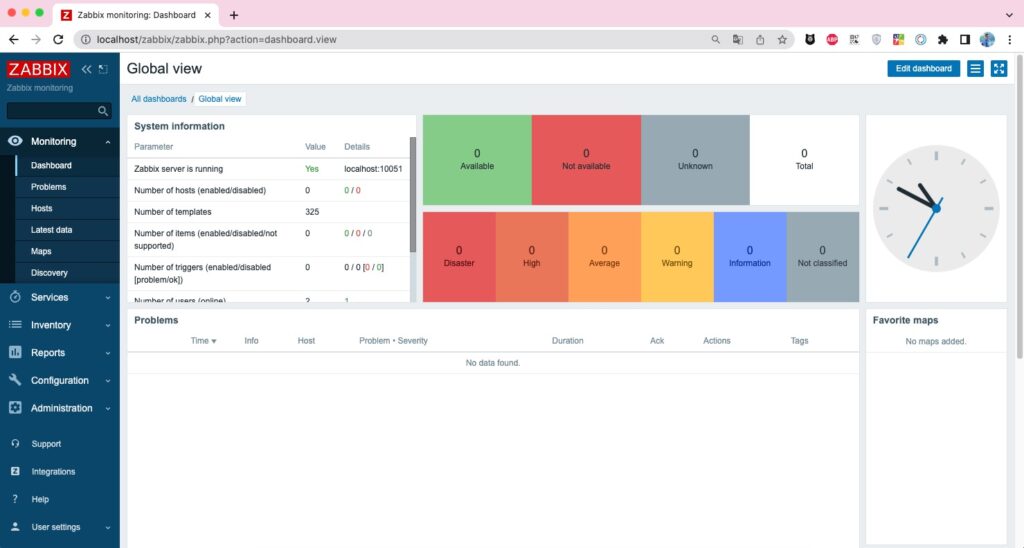Click the Average severity tile
The width and height of the screenshot is (1024, 548).
click(x=604, y=257)
